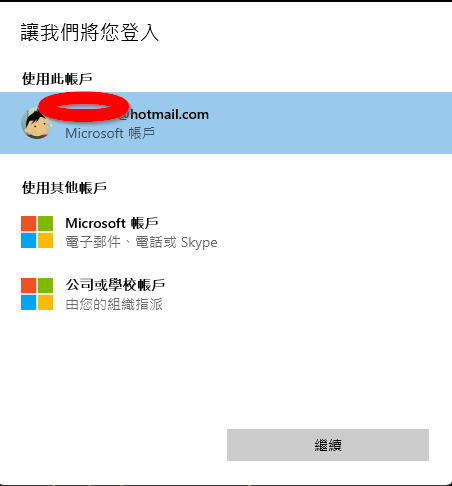Click the 繼續 button

point(328,445)
